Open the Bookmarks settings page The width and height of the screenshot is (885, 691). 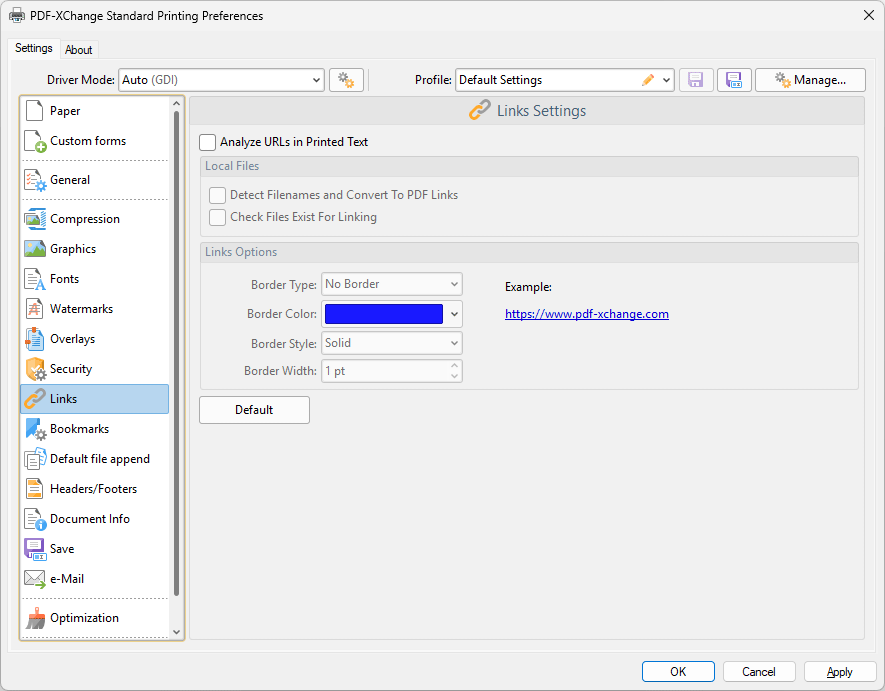[79, 429]
